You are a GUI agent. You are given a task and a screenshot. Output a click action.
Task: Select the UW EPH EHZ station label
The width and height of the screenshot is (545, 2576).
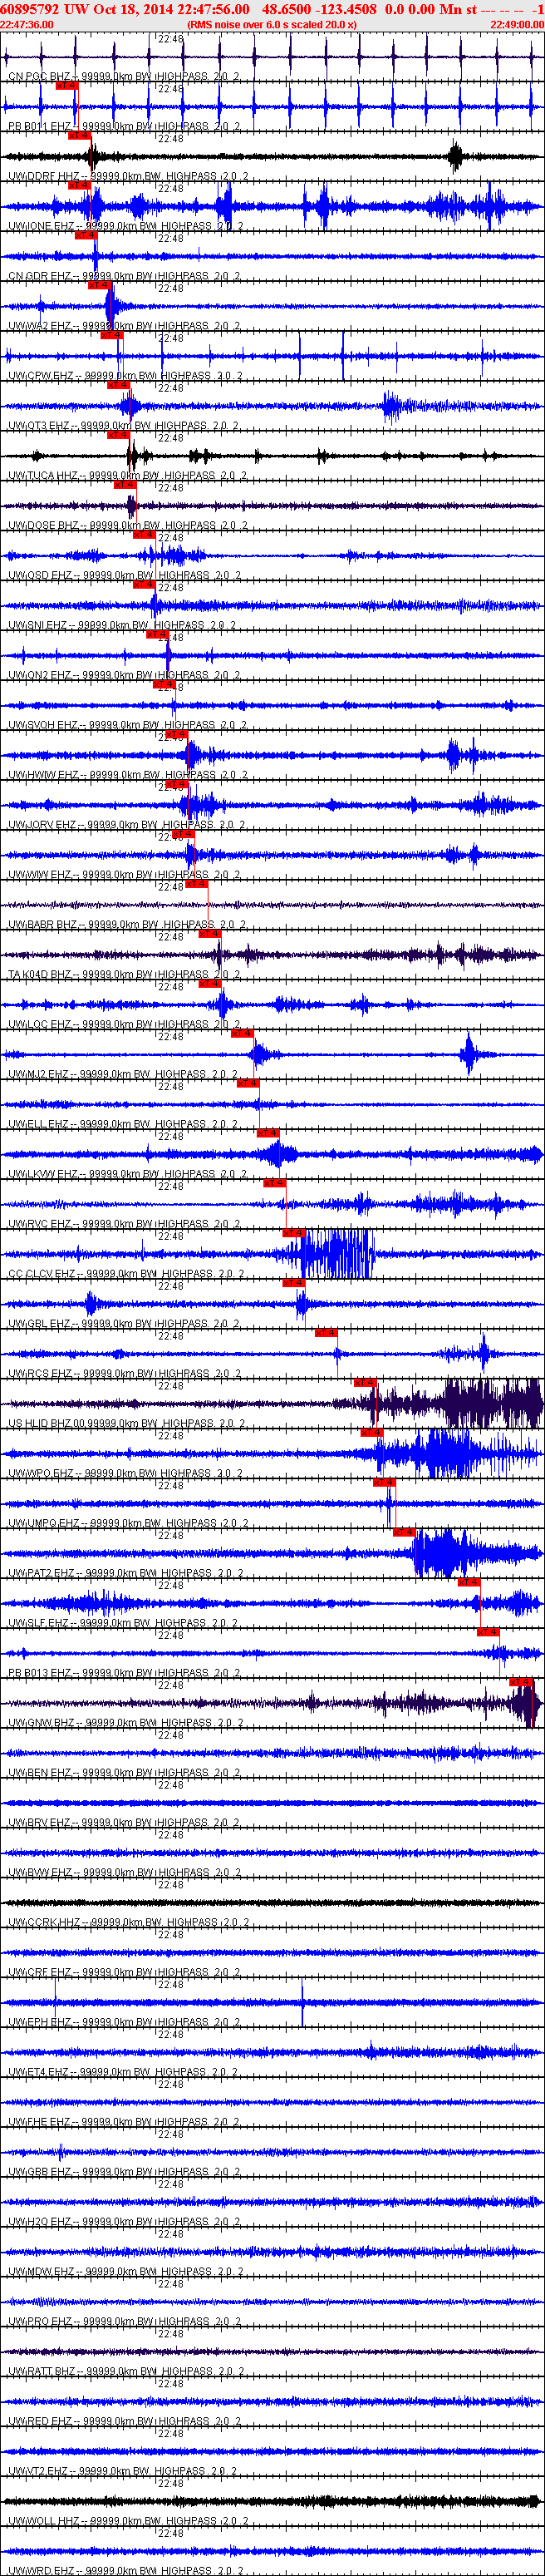click(x=124, y=2023)
